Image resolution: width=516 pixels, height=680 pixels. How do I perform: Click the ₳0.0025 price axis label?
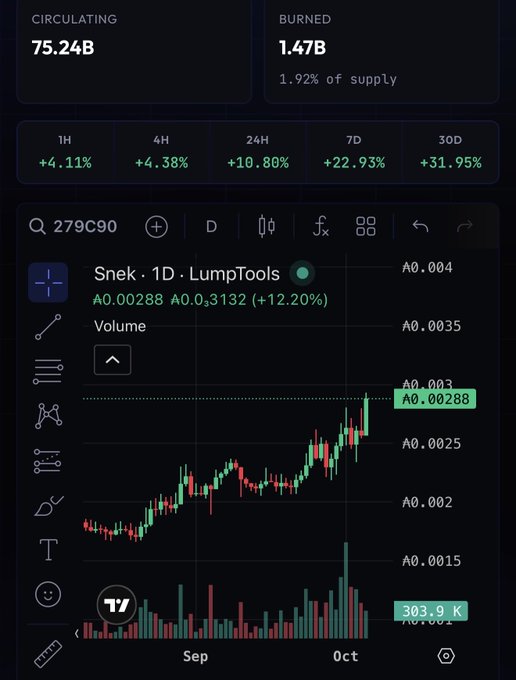pyautogui.click(x=431, y=444)
